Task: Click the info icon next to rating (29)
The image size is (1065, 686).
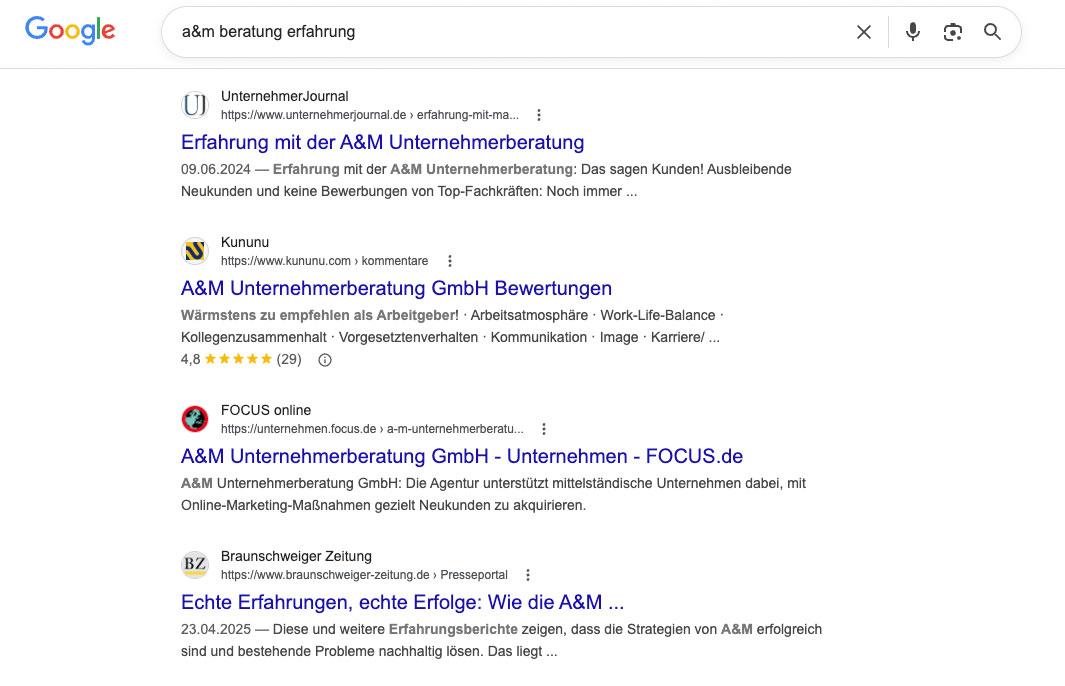Action: [x=325, y=360]
